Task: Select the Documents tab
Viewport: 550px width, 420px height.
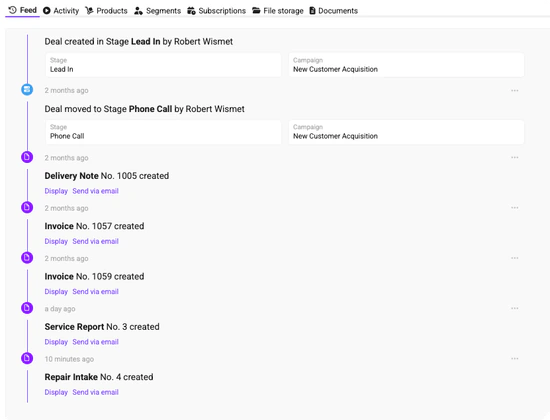Action: click(x=334, y=11)
